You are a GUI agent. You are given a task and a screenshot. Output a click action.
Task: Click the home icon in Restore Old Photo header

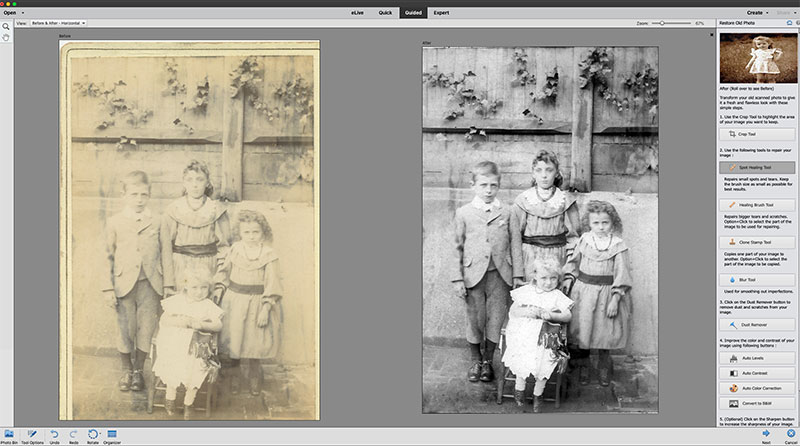(x=789, y=23)
